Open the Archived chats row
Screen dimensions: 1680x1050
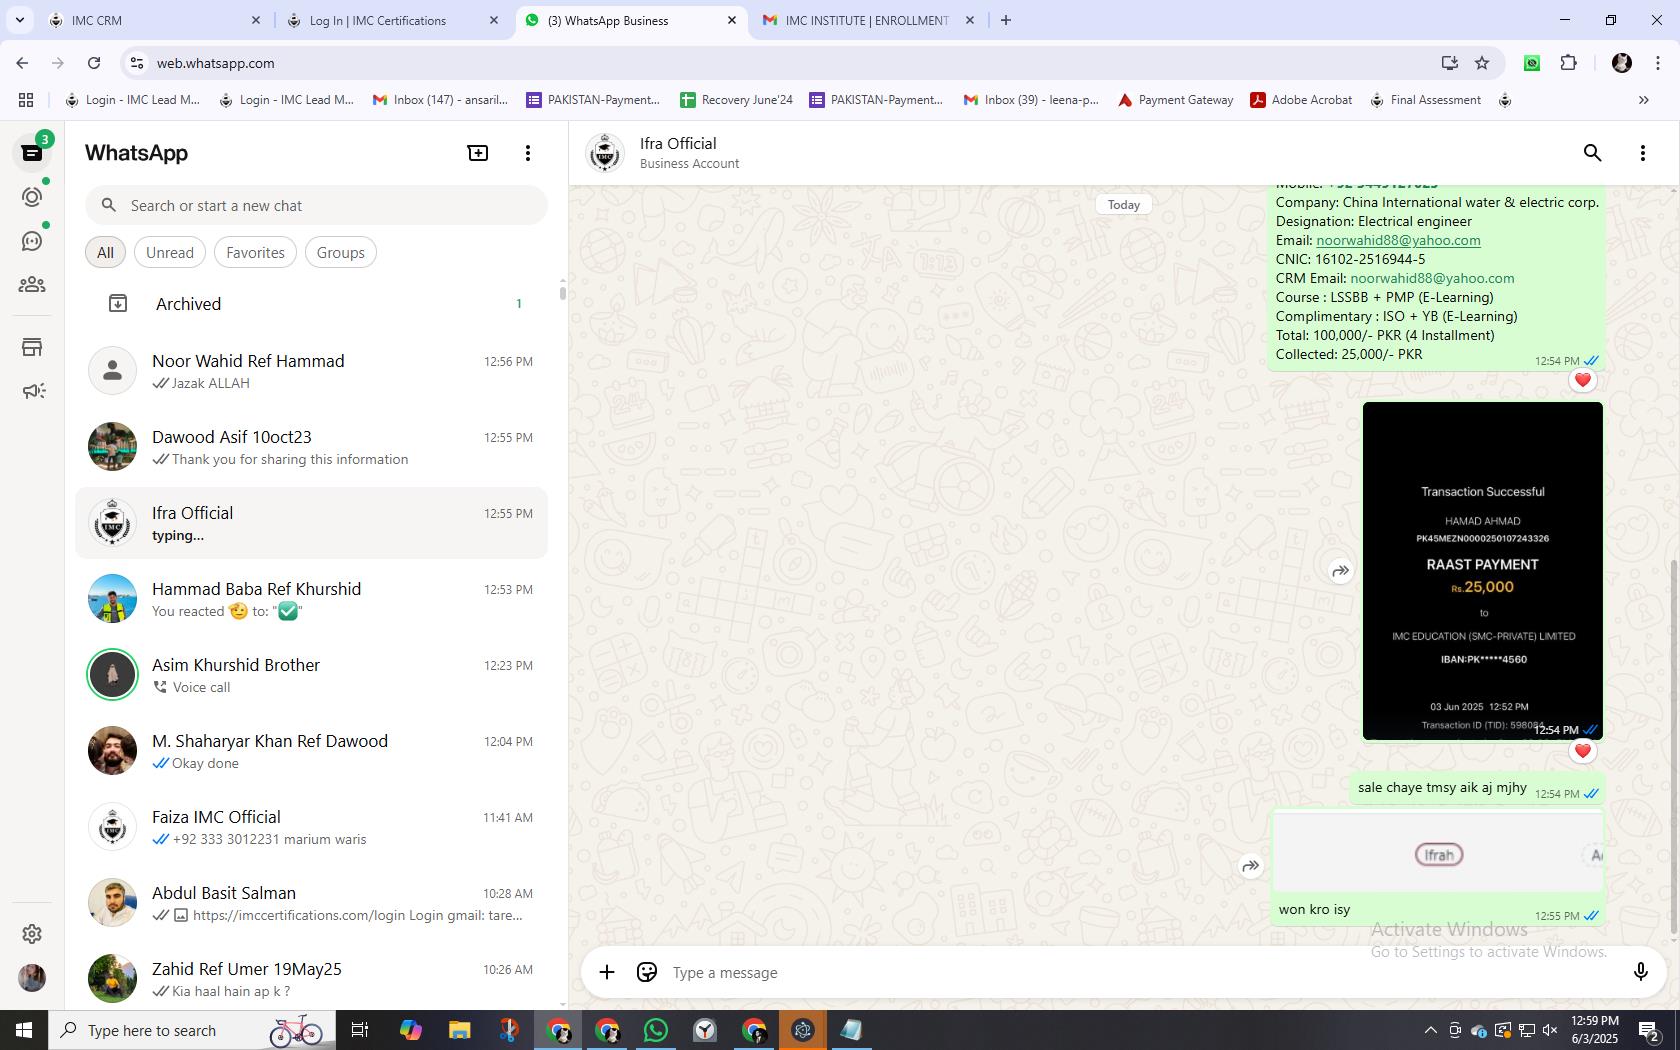[311, 304]
